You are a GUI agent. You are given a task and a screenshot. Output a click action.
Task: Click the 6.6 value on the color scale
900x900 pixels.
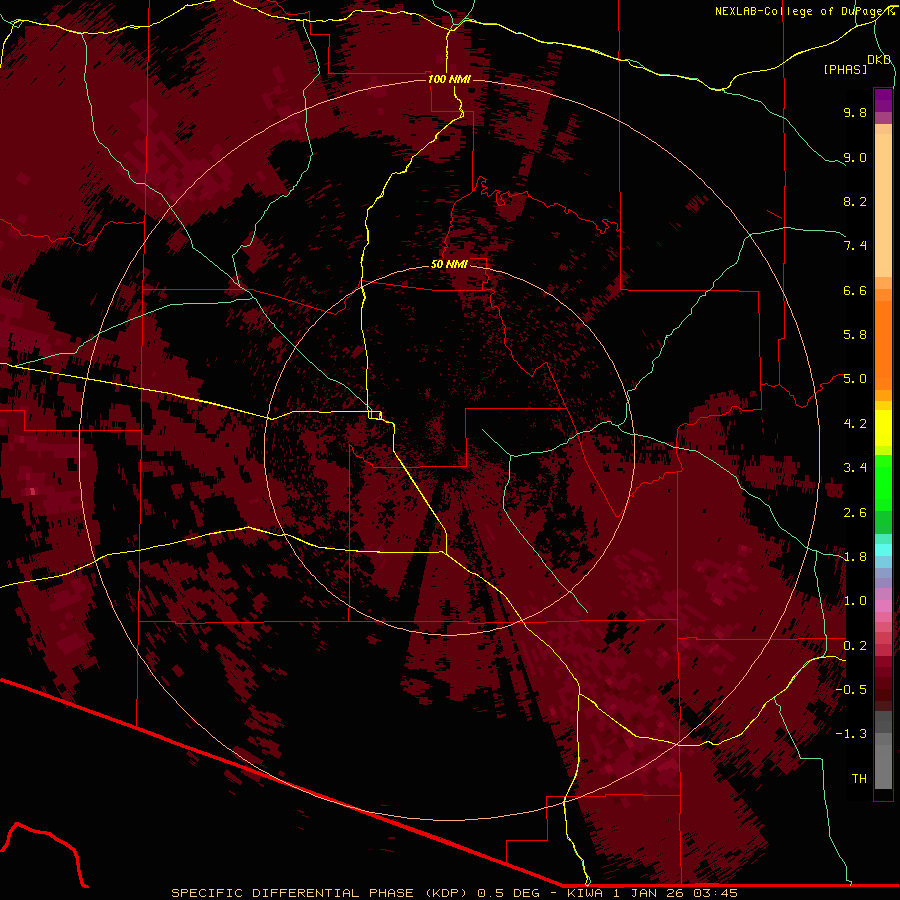point(855,290)
